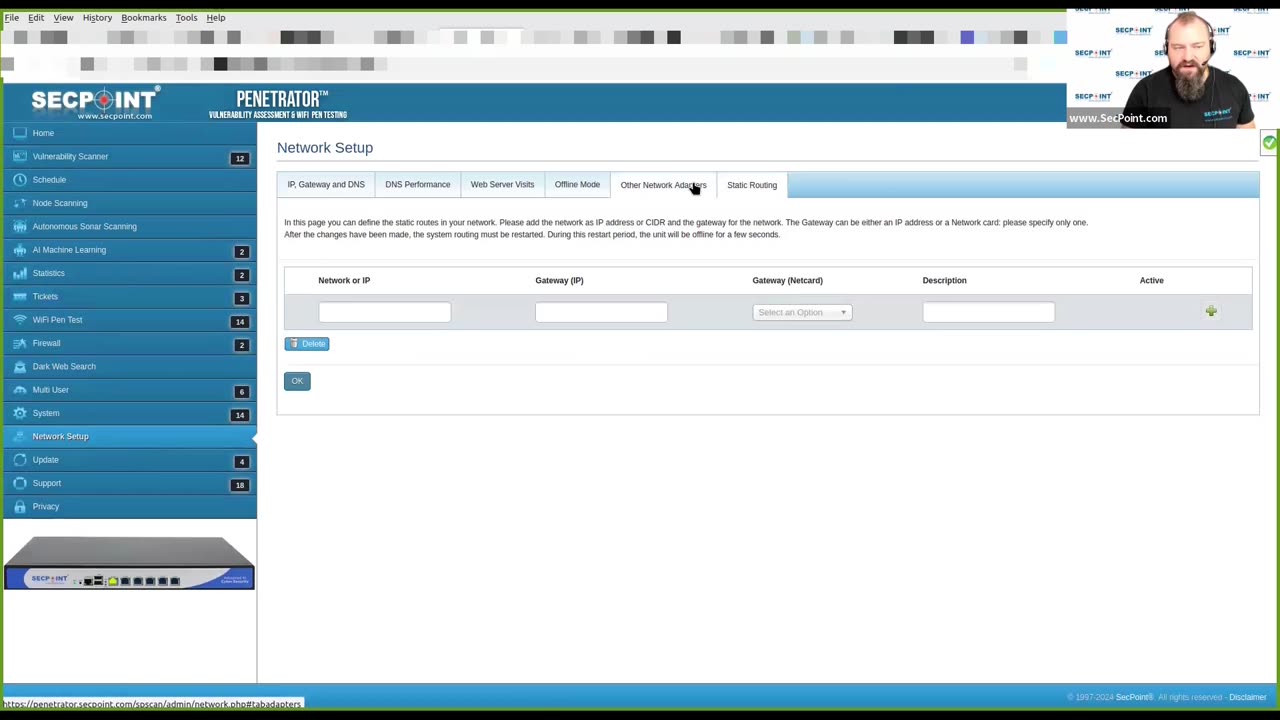Click the Vulnerability Scanner badge 12
Screen dimensions: 1280x720
tap(240, 158)
